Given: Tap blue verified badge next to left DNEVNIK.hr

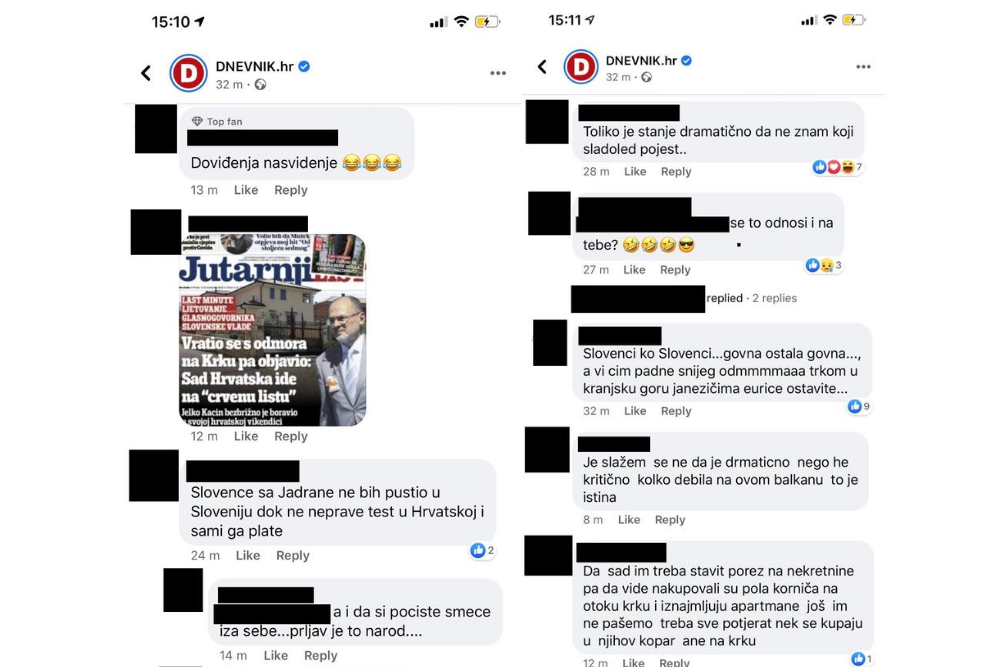Looking at the screenshot, I should pos(304,67).
